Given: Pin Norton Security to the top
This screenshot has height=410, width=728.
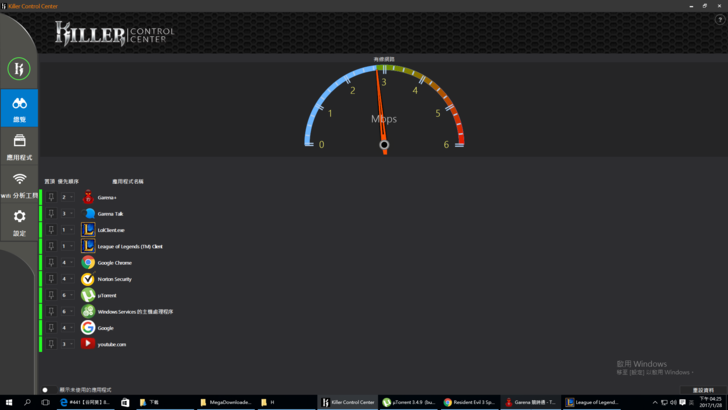Looking at the screenshot, I should 51,279.
